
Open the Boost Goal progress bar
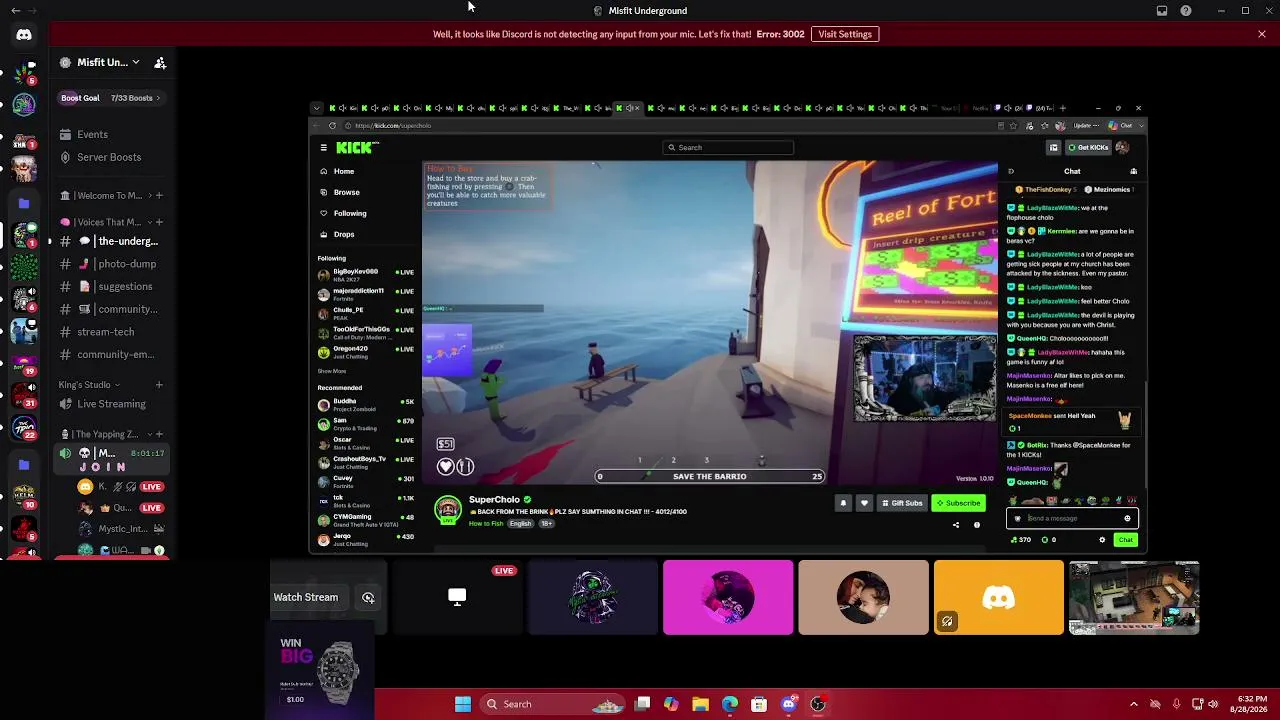pyautogui.click(x=111, y=98)
